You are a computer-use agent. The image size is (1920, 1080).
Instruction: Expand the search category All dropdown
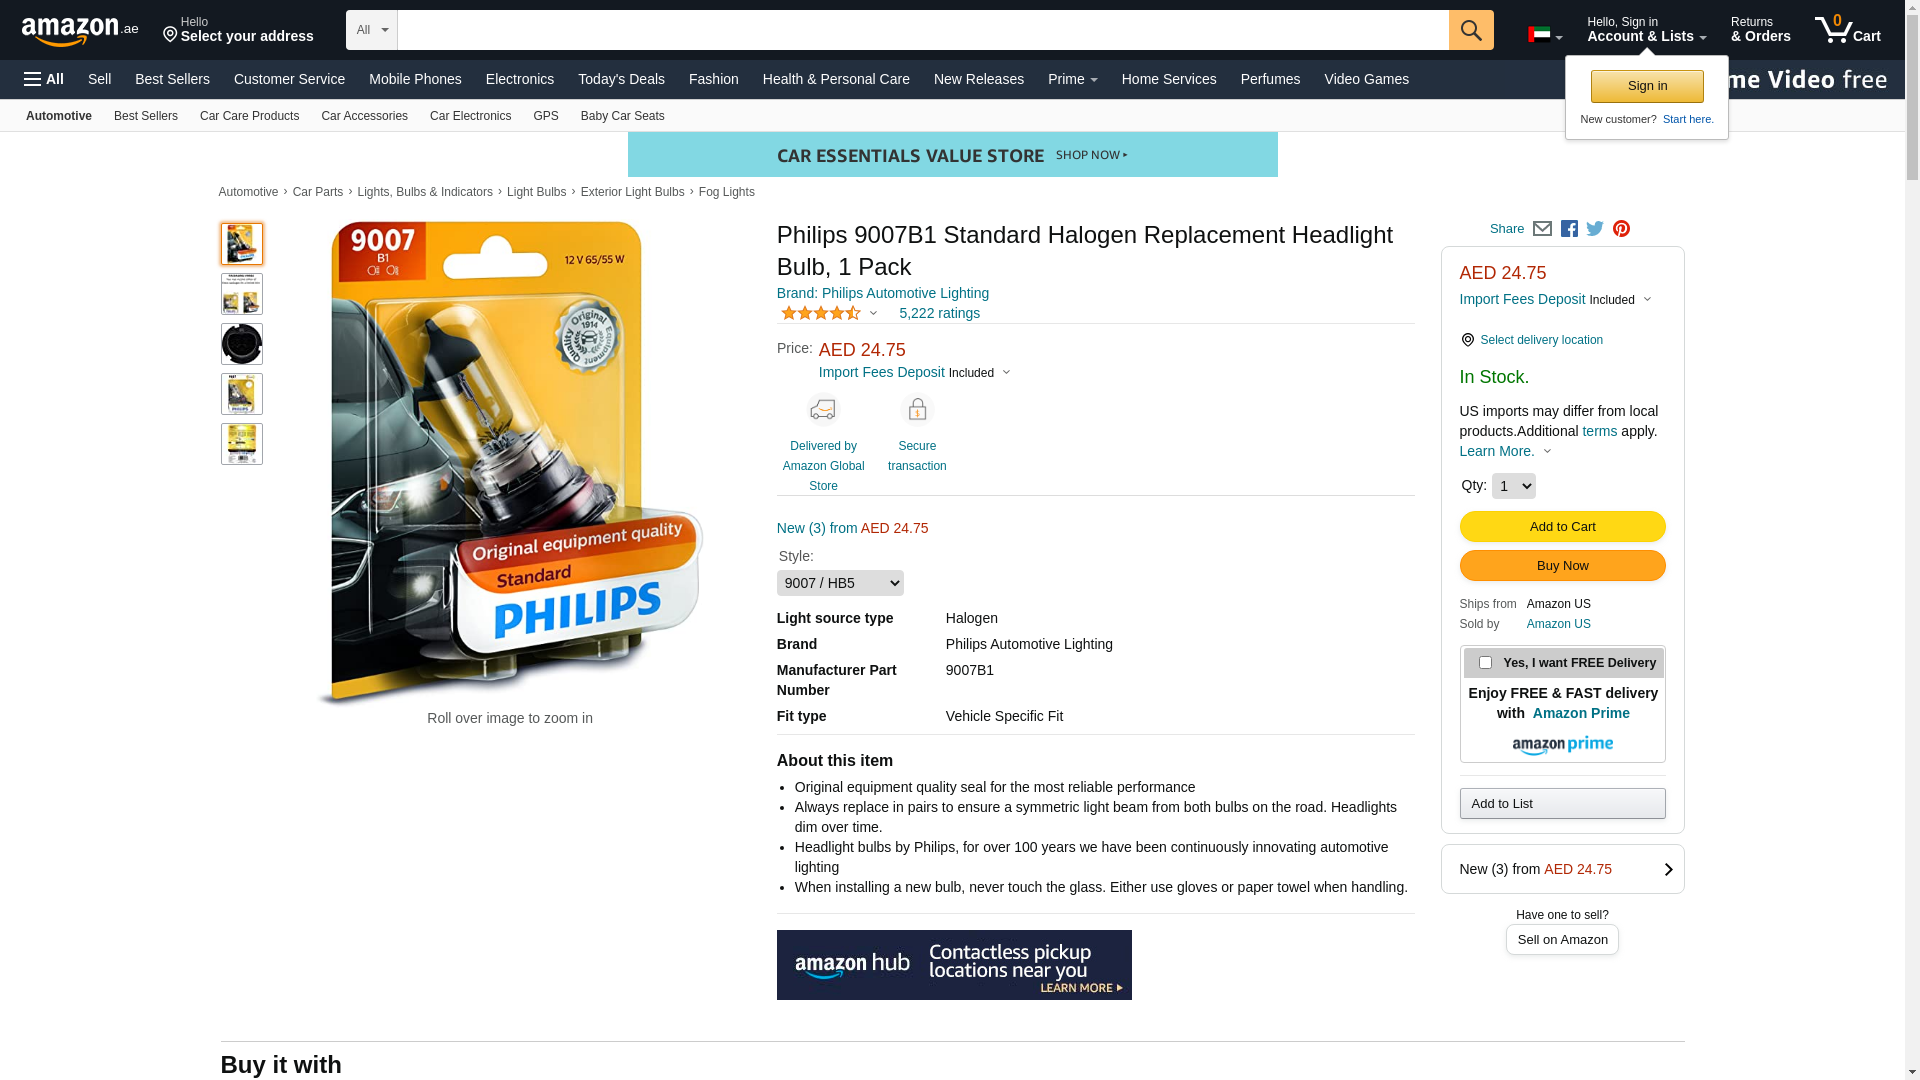pyautogui.click(x=372, y=30)
